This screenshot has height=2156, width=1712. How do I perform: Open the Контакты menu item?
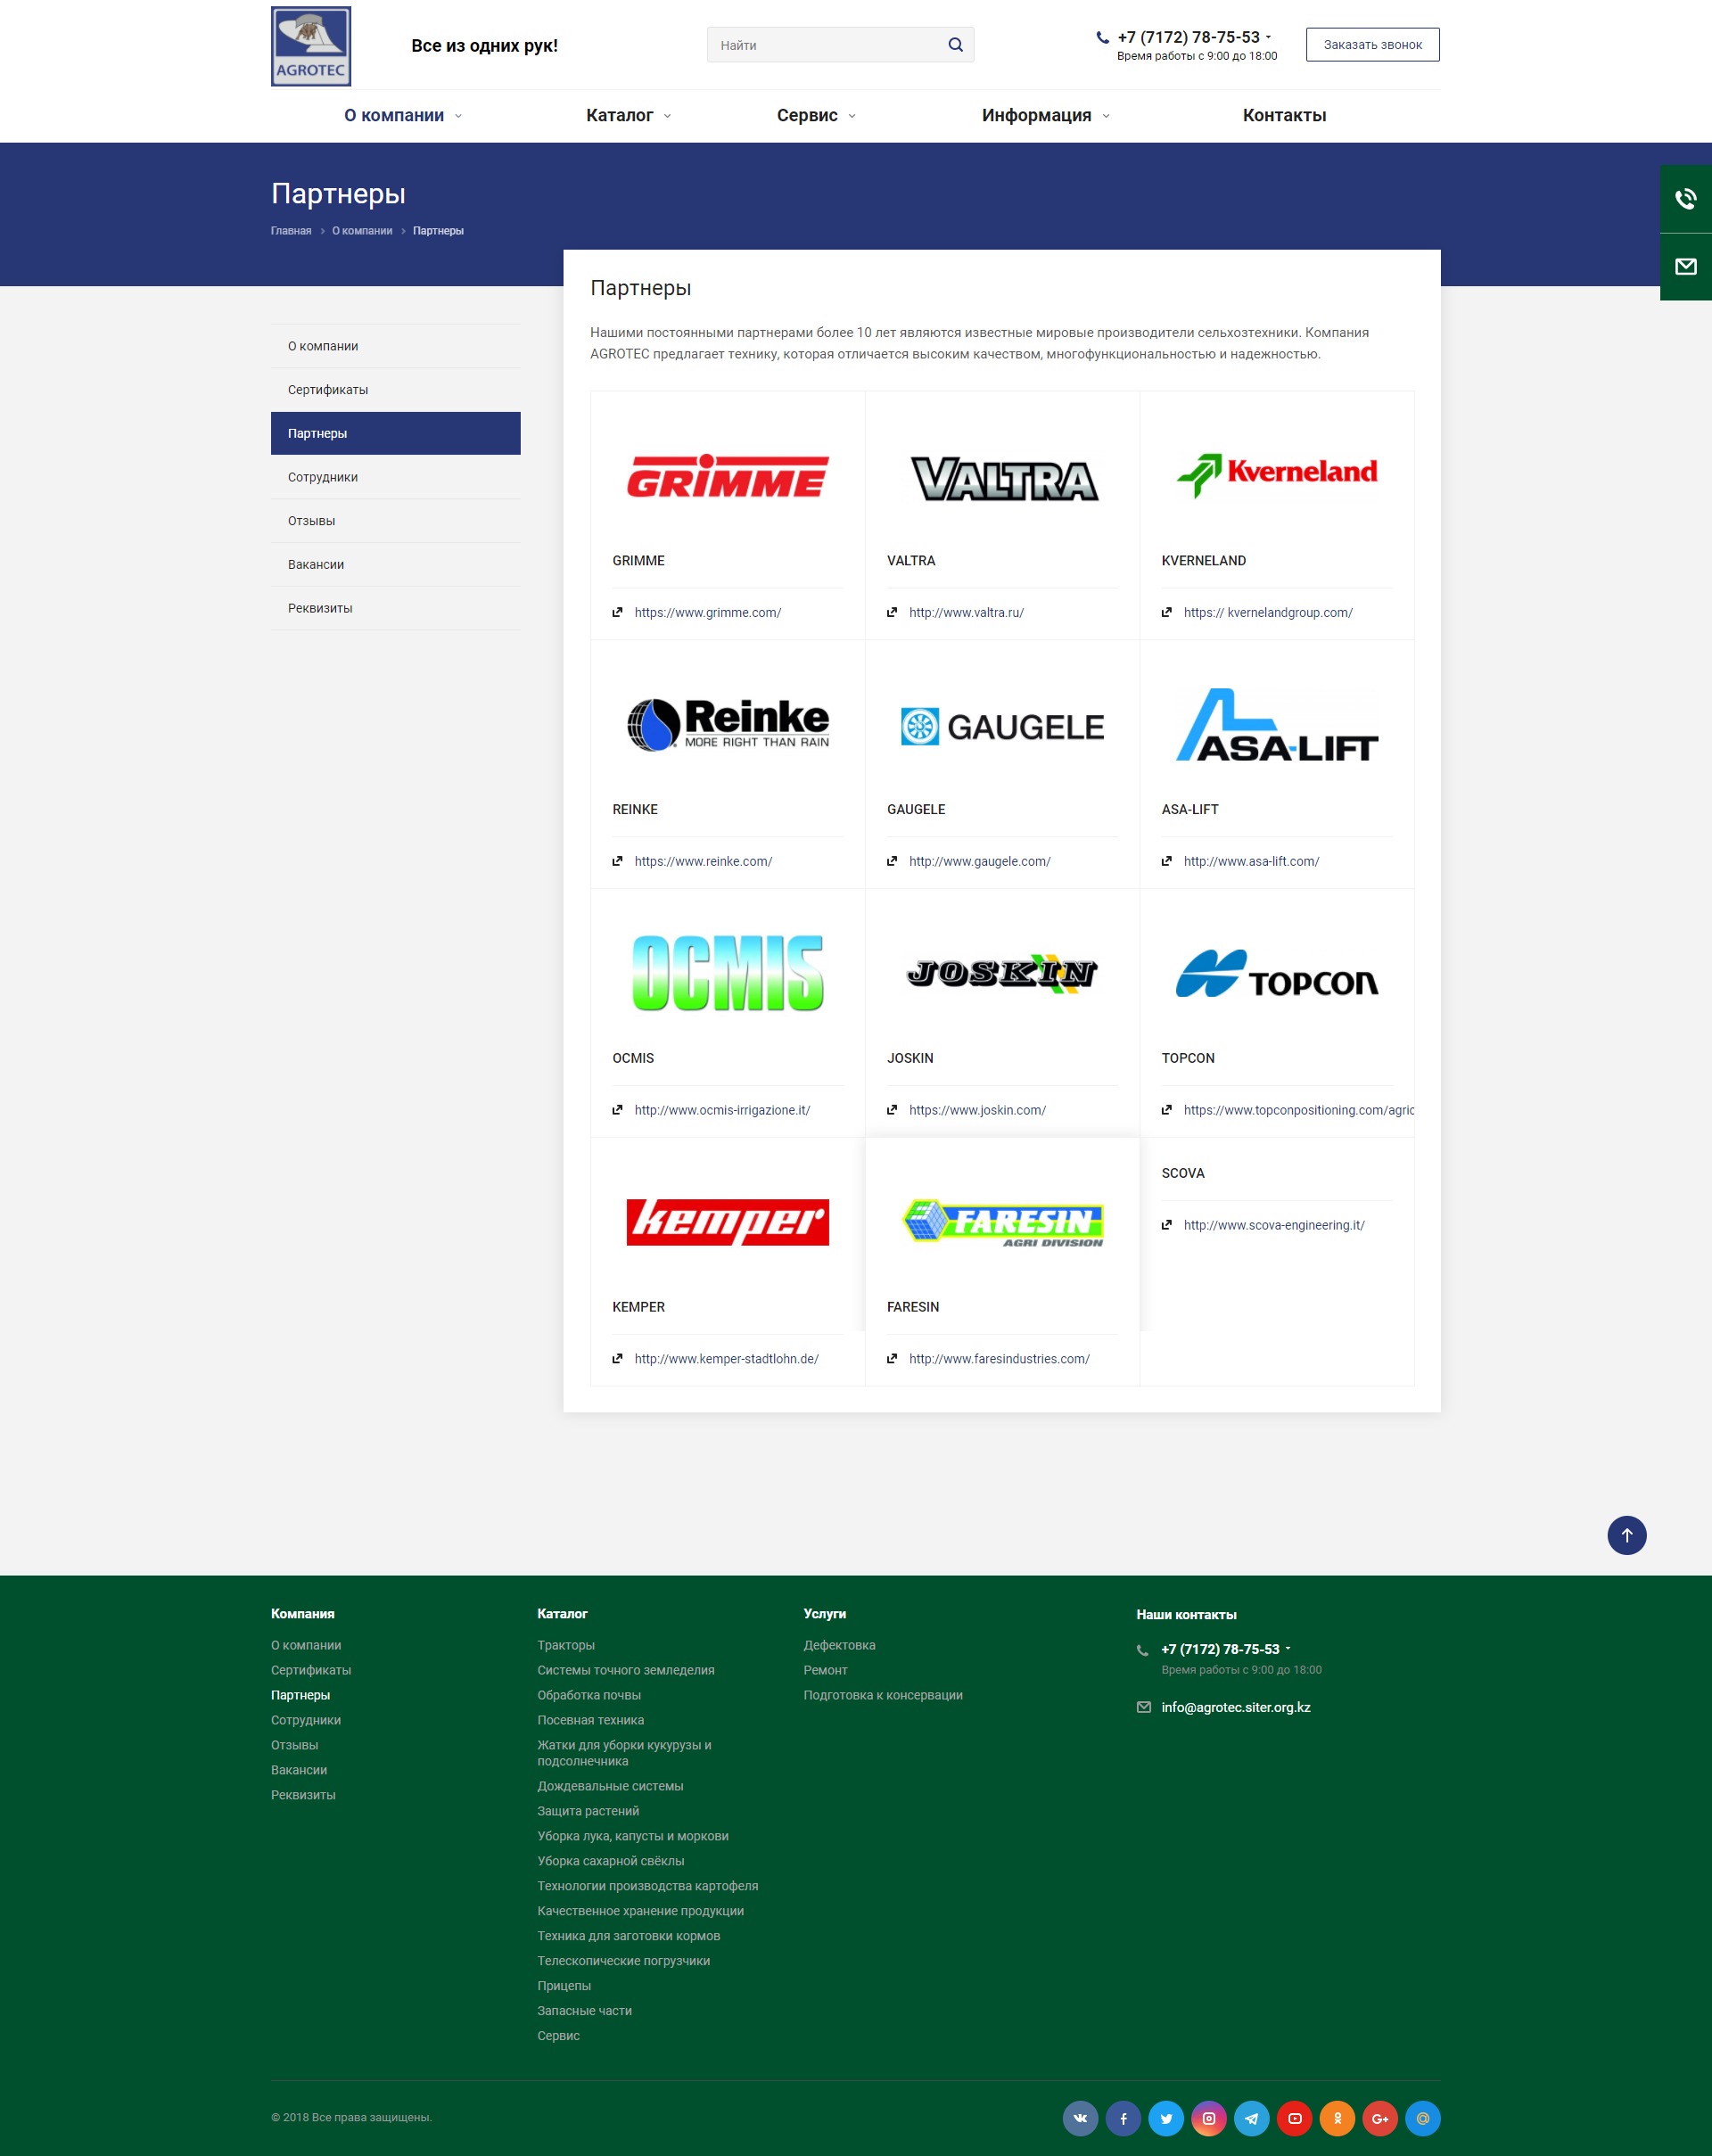click(1284, 116)
